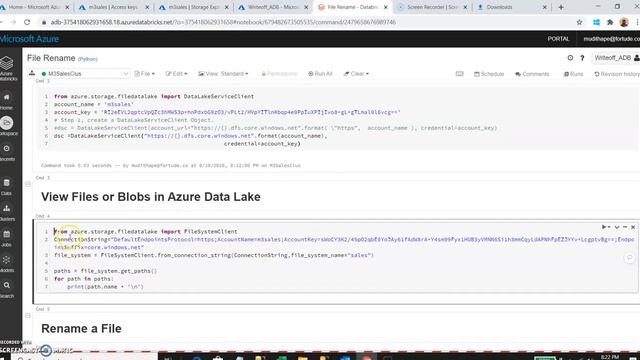Delete the Cmd 4 cell with X
Screen dimensions: 640x360
(x=633, y=227)
